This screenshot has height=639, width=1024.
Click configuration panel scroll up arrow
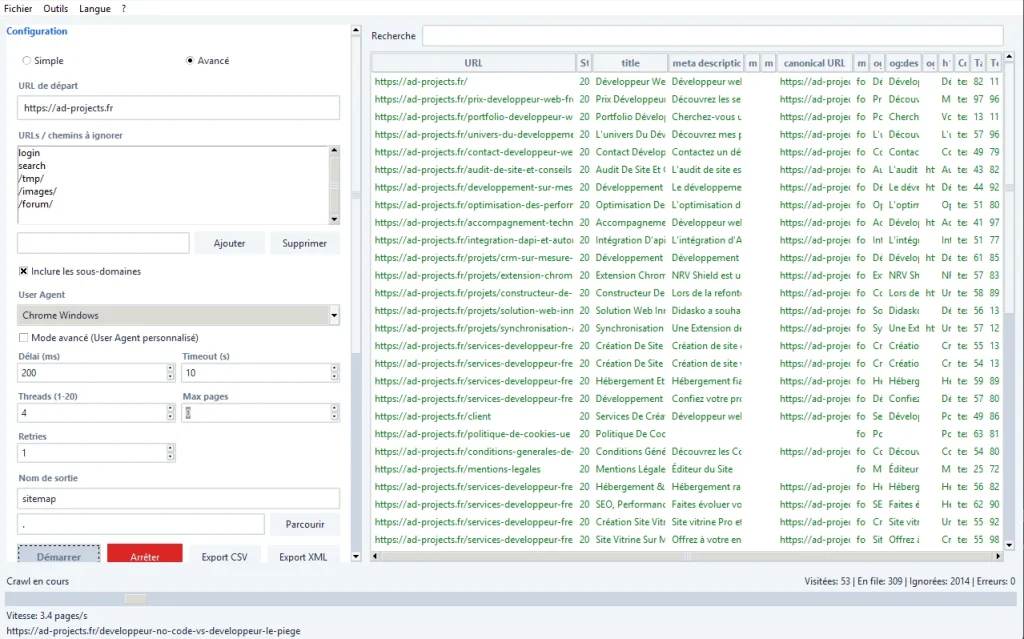coord(356,30)
